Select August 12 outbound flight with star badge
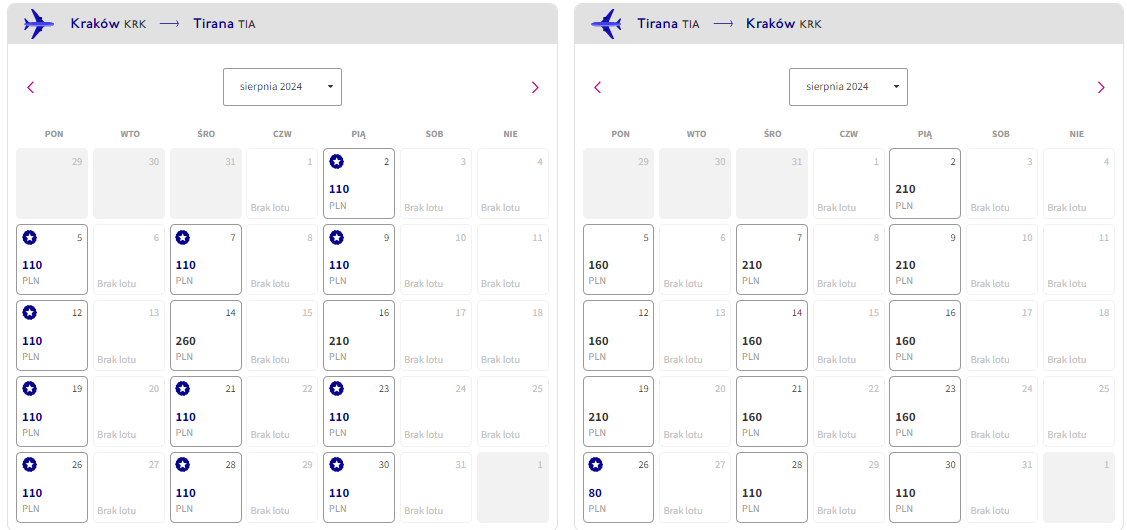Viewport: 1127px width, 530px height. [x=52, y=335]
